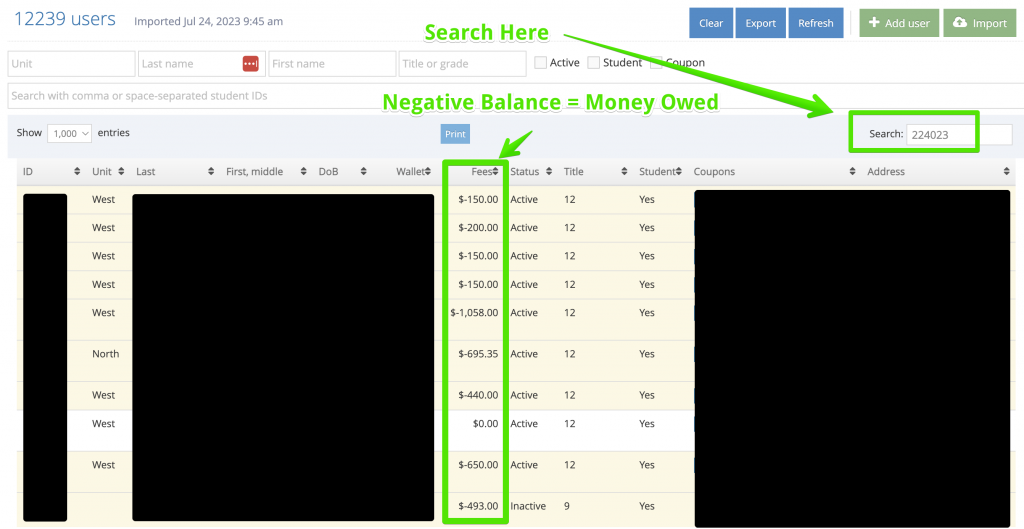1024x529 pixels.
Task: Click the Export button
Action: [x=761, y=23]
